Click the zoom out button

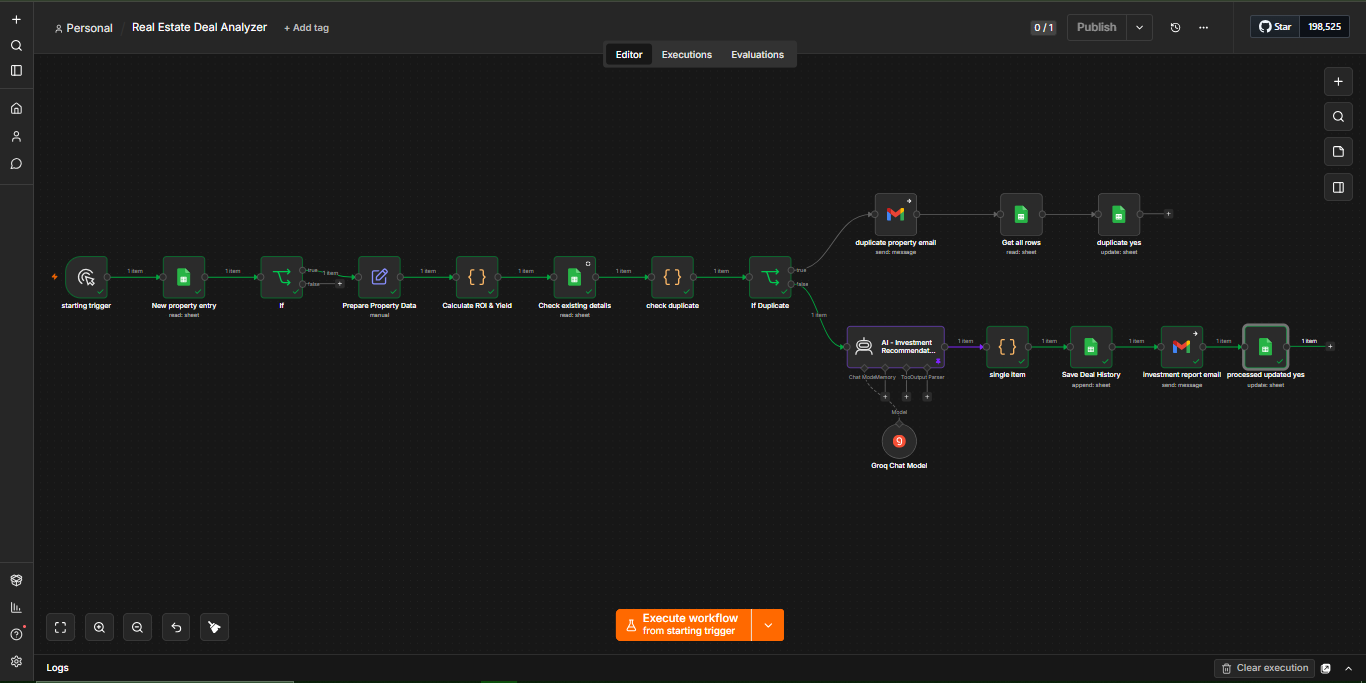(x=137, y=627)
